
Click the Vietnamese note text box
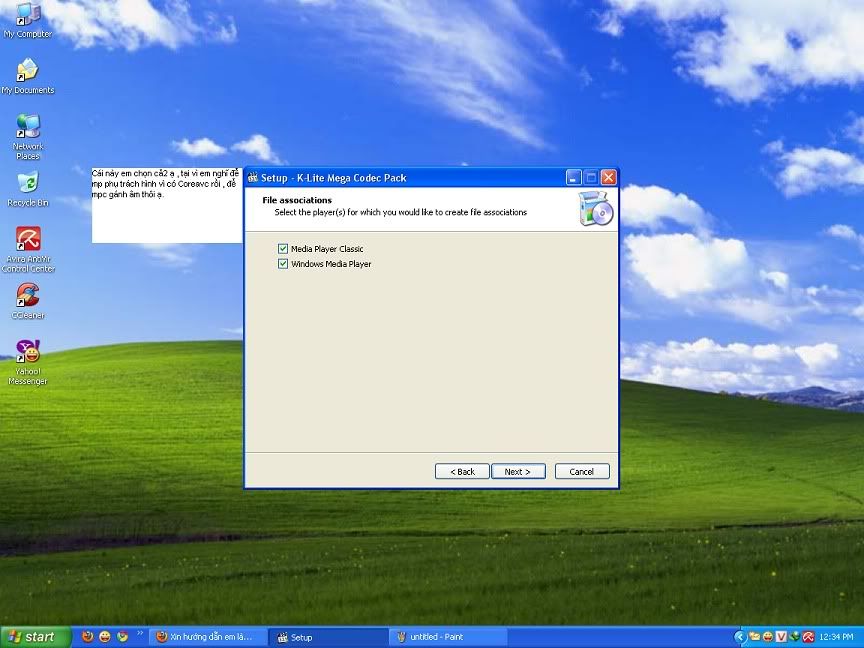point(167,205)
